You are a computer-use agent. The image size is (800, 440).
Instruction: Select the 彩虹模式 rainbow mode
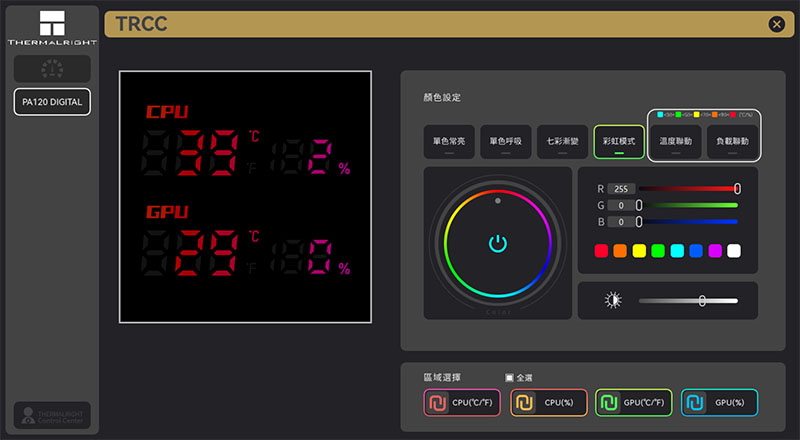[619, 141]
